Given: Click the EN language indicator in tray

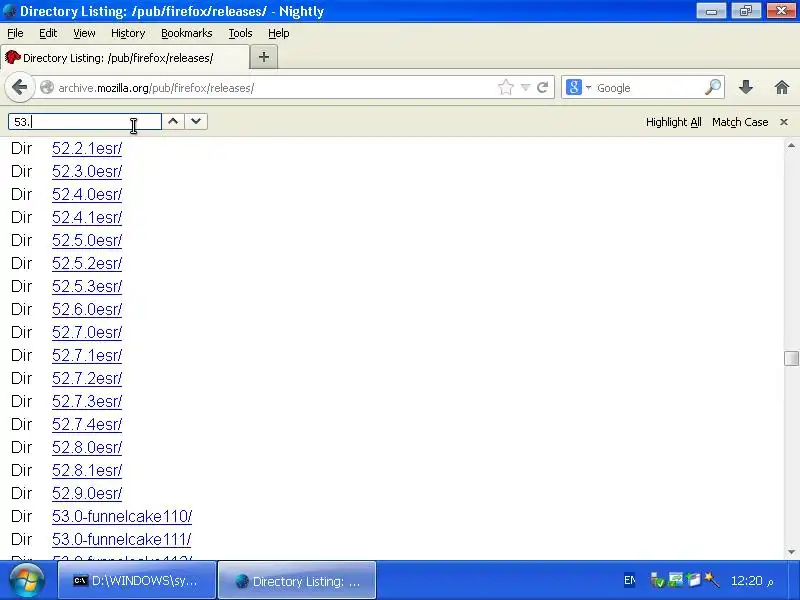Looking at the screenshot, I should coord(630,580).
